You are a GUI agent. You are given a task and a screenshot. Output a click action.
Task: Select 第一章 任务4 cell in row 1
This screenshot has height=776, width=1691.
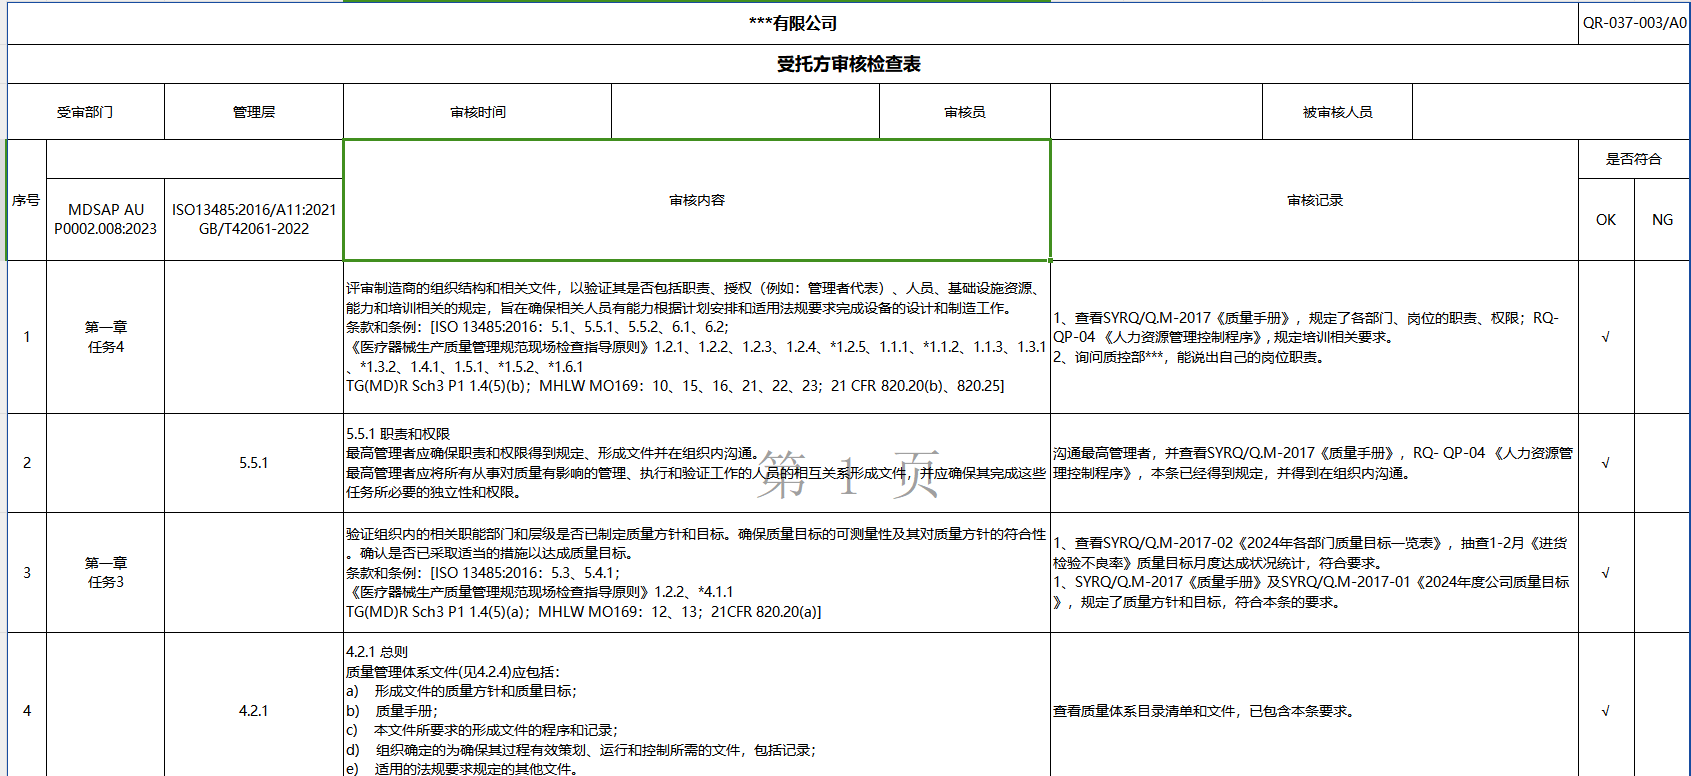tap(105, 337)
